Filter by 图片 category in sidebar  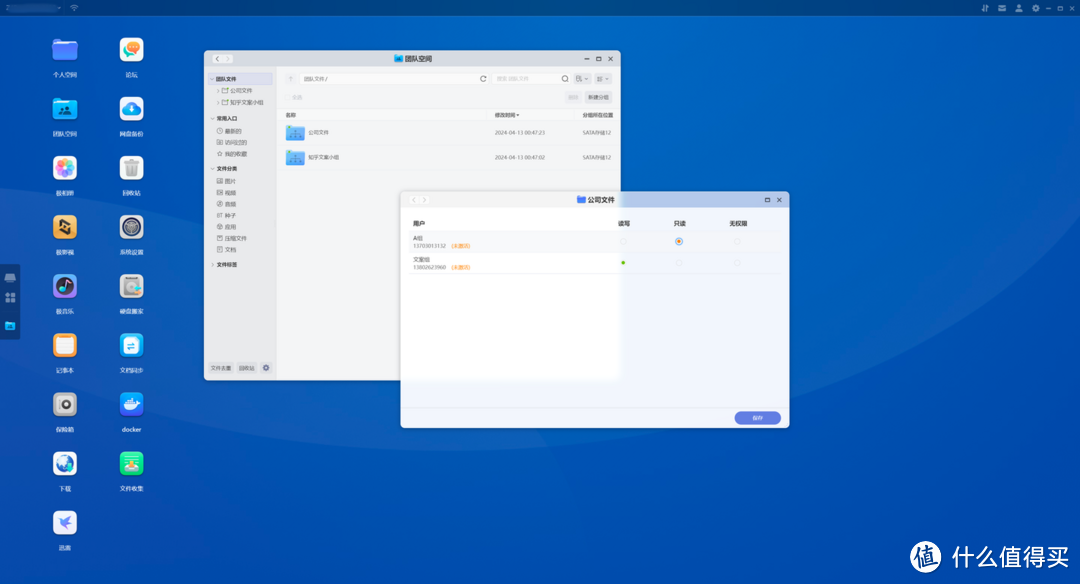click(227, 181)
